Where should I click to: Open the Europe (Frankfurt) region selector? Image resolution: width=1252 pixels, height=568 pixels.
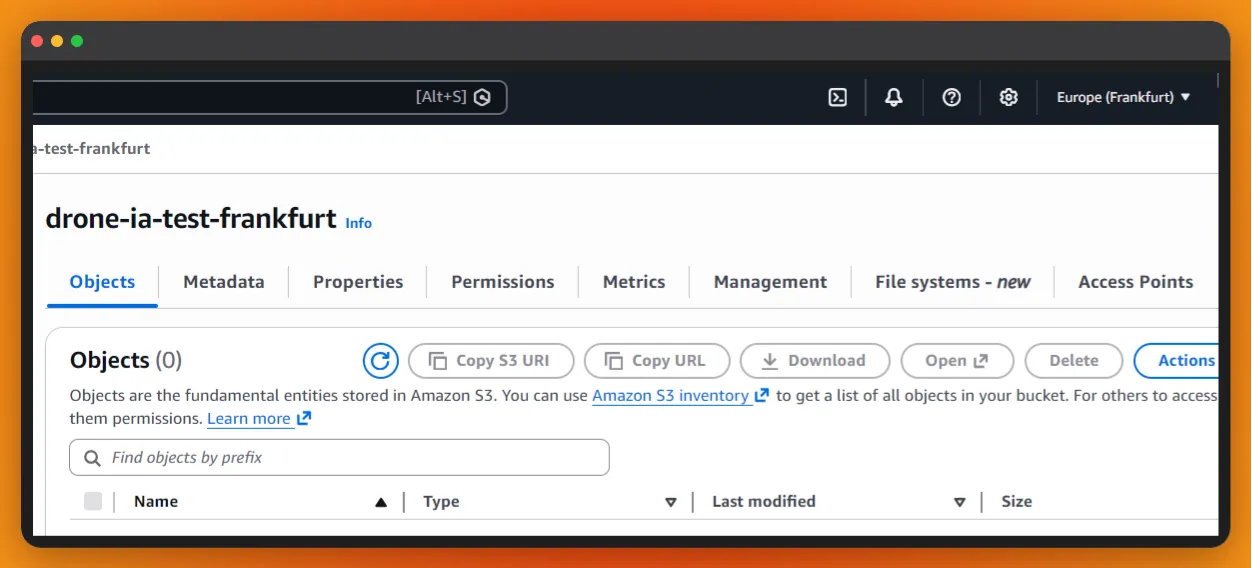(1124, 97)
